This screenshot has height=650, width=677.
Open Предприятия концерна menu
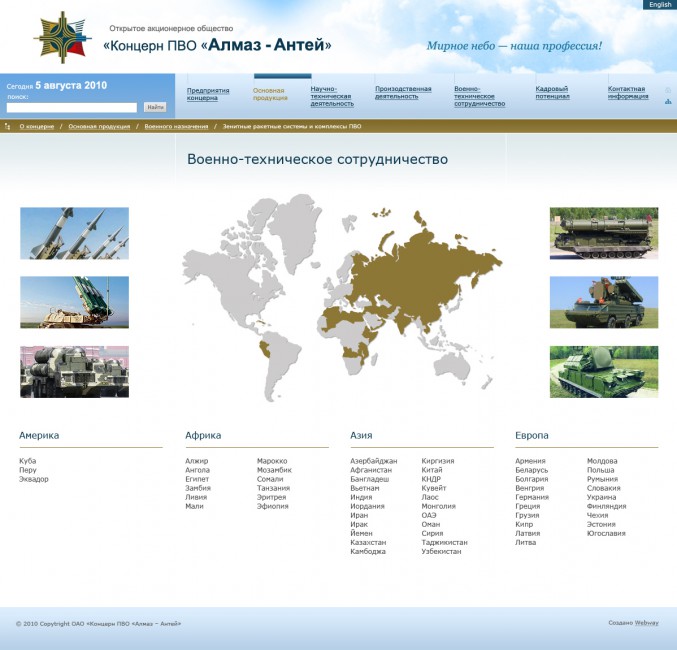(208, 94)
